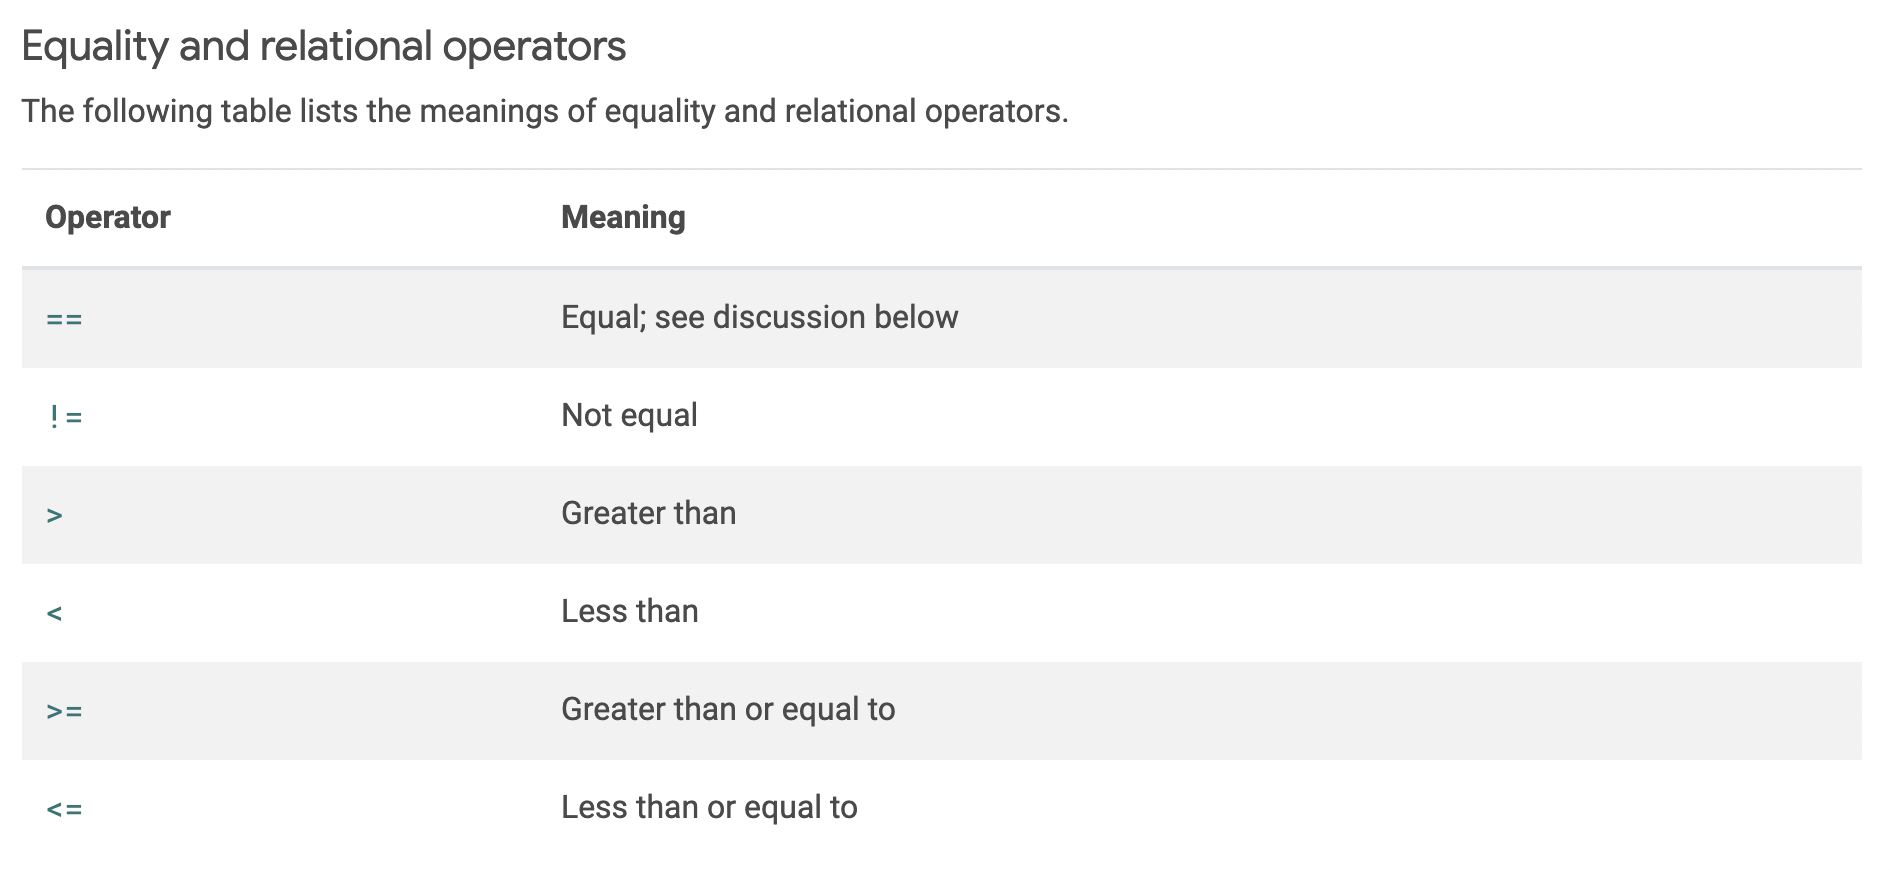This screenshot has height=870, width=1890.
Task: Click 'Equal; see discussion below' text
Action: point(759,317)
